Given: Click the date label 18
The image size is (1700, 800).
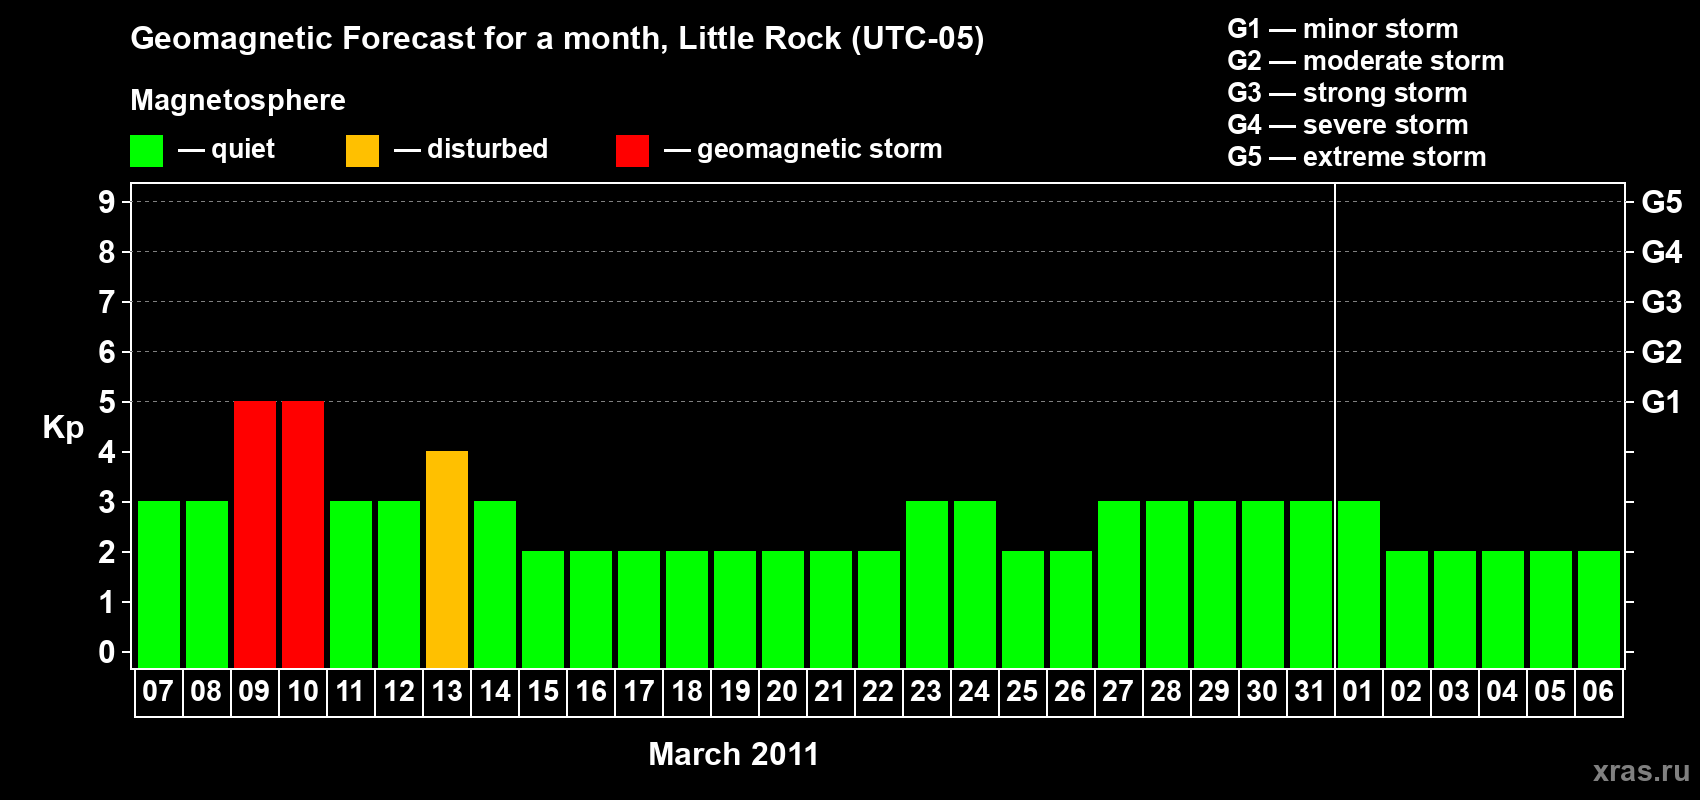Looking at the screenshot, I should pos(686,692).
